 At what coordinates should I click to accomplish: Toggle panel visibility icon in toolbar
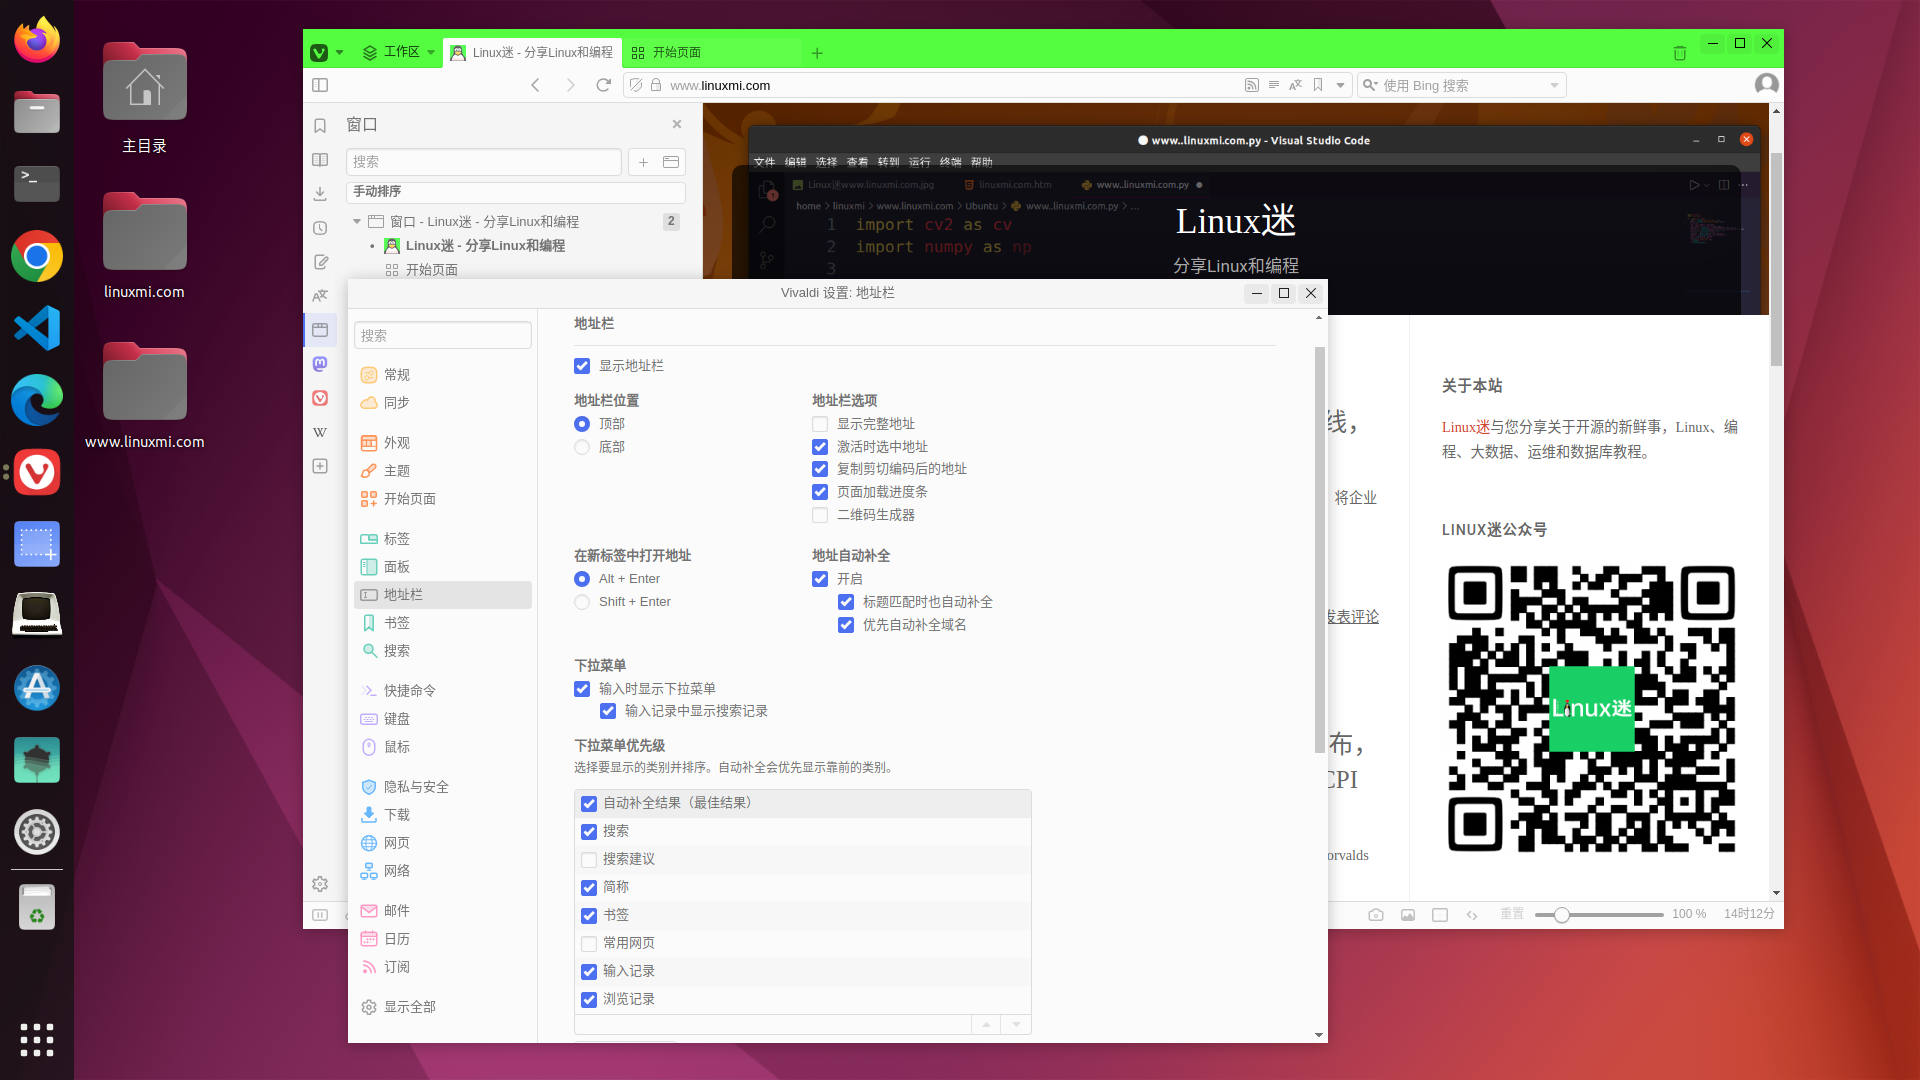pos(320,85)
